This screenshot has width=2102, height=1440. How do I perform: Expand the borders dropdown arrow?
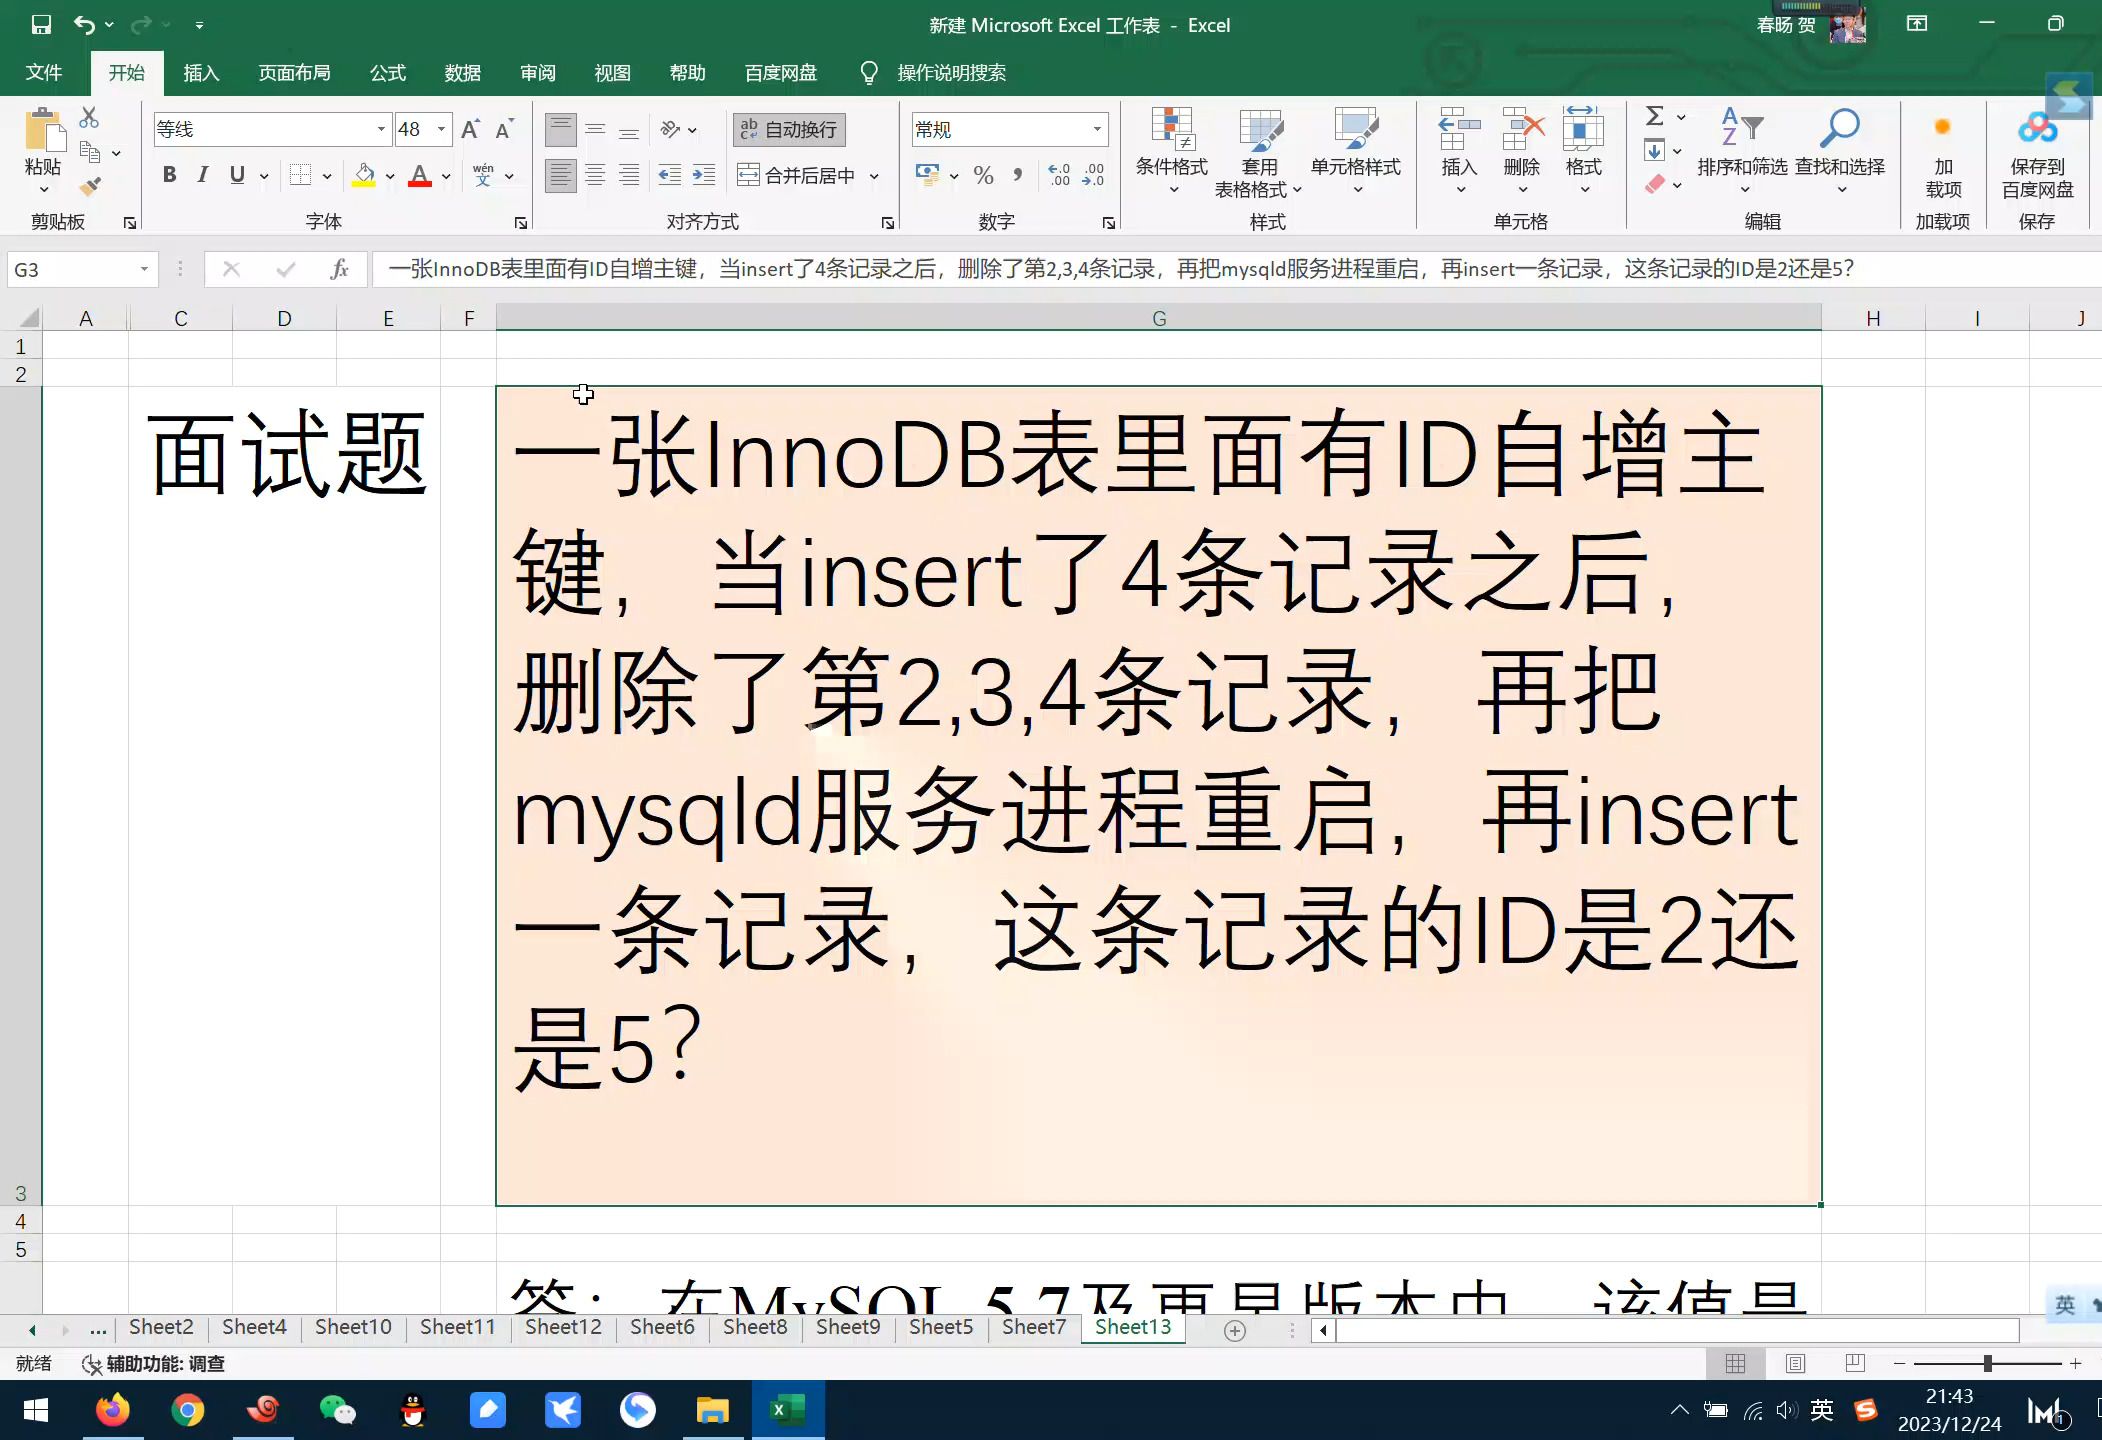(x=327, y=176)
